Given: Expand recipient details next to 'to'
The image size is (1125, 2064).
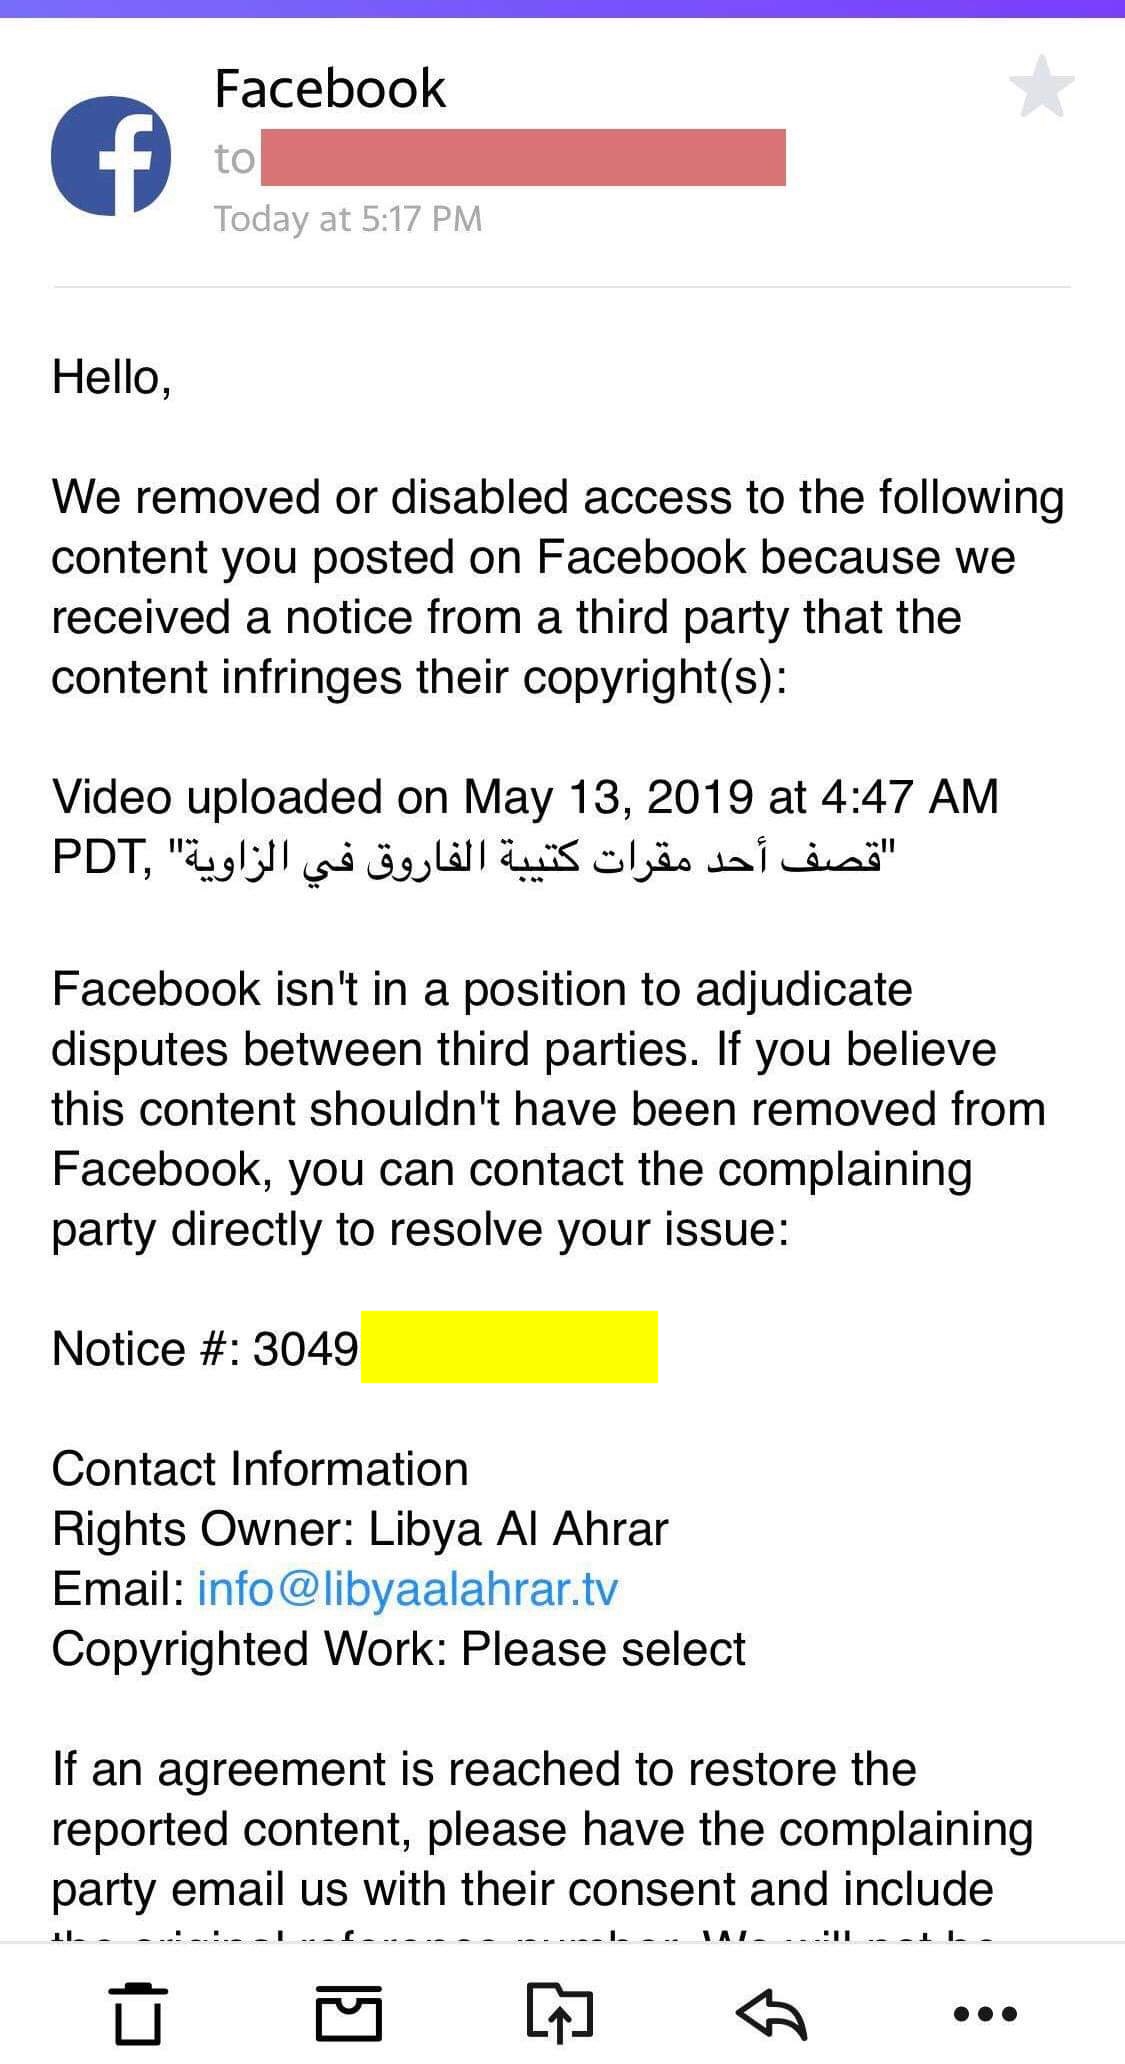Looking at the screenshot, I should pyautogui.click(x=235, y=158).
